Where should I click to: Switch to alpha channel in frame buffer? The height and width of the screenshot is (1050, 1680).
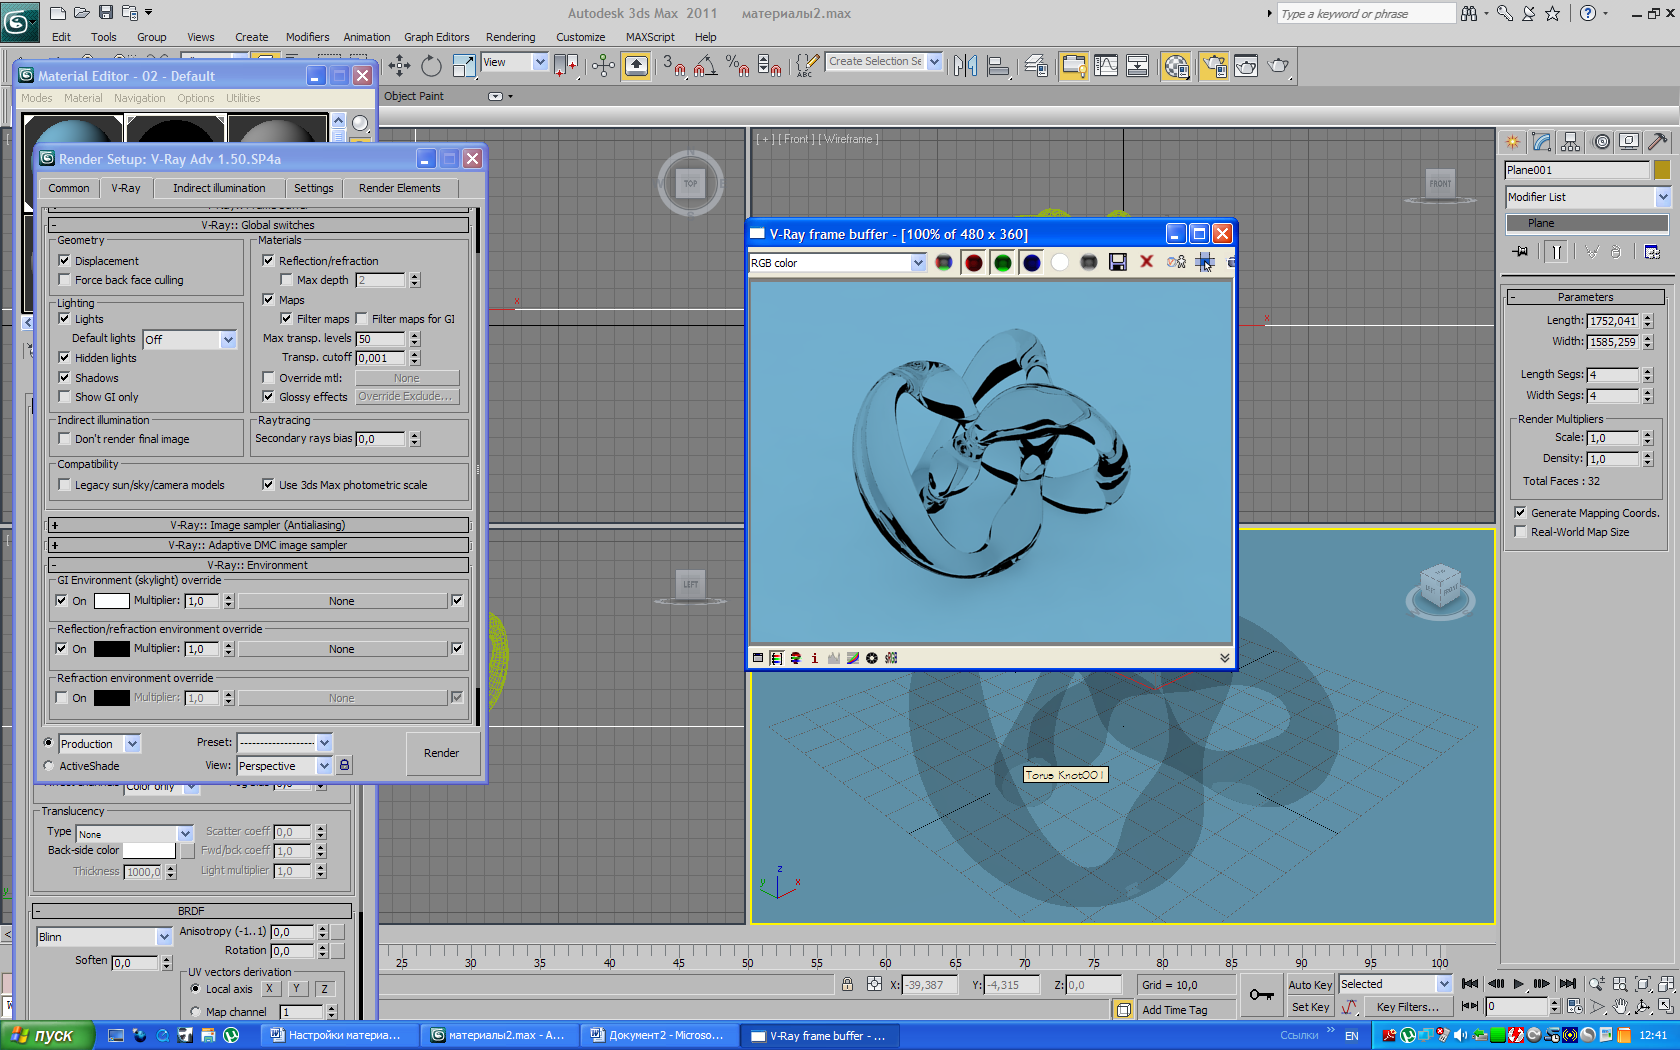point(1060,262)
